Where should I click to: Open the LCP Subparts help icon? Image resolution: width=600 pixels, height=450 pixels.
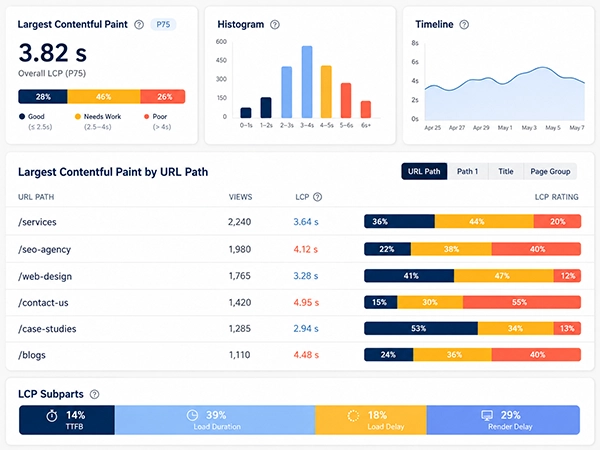tap(94, 394)
